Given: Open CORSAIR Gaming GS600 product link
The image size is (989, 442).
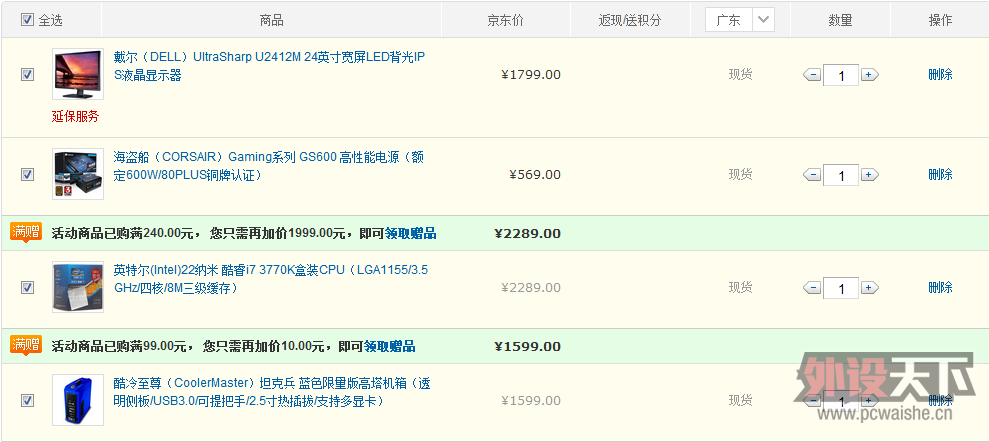Looking at the screenshot, I should 269,166.
